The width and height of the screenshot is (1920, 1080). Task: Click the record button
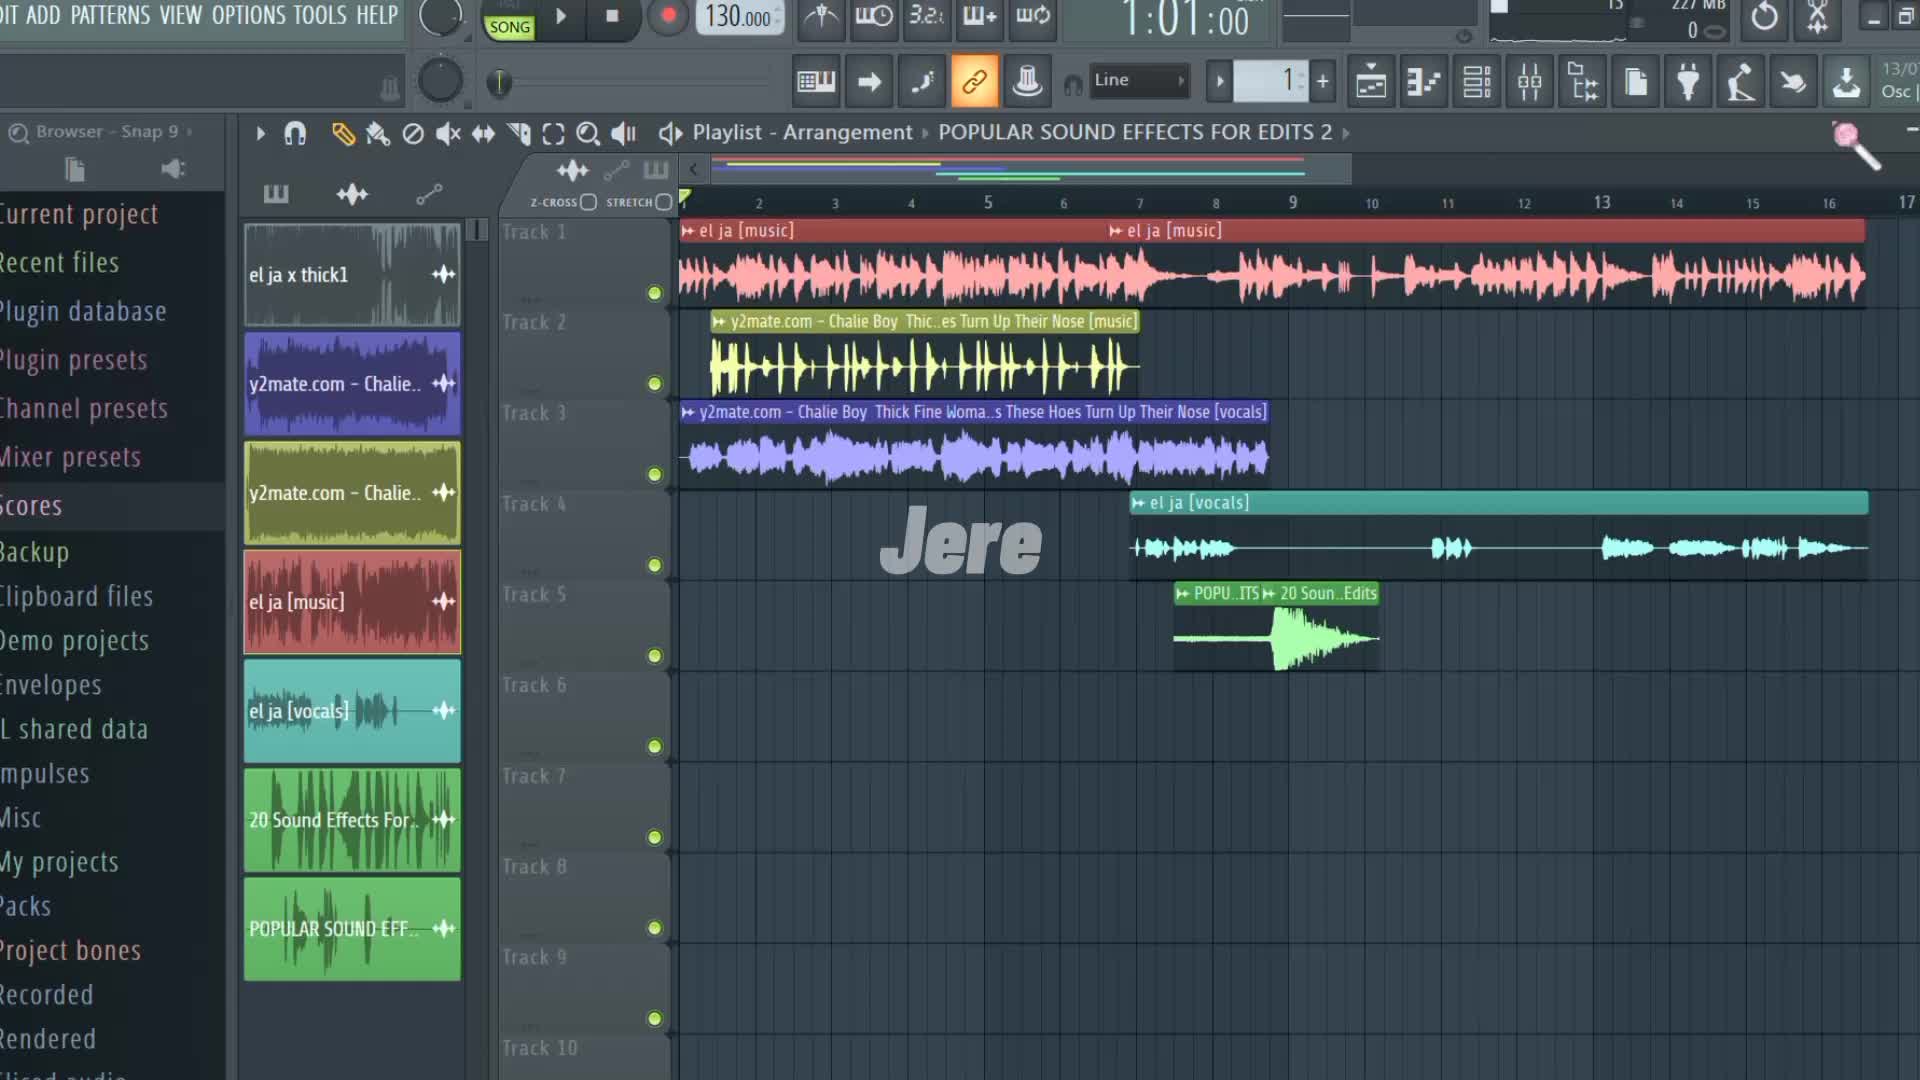(668, 16)
